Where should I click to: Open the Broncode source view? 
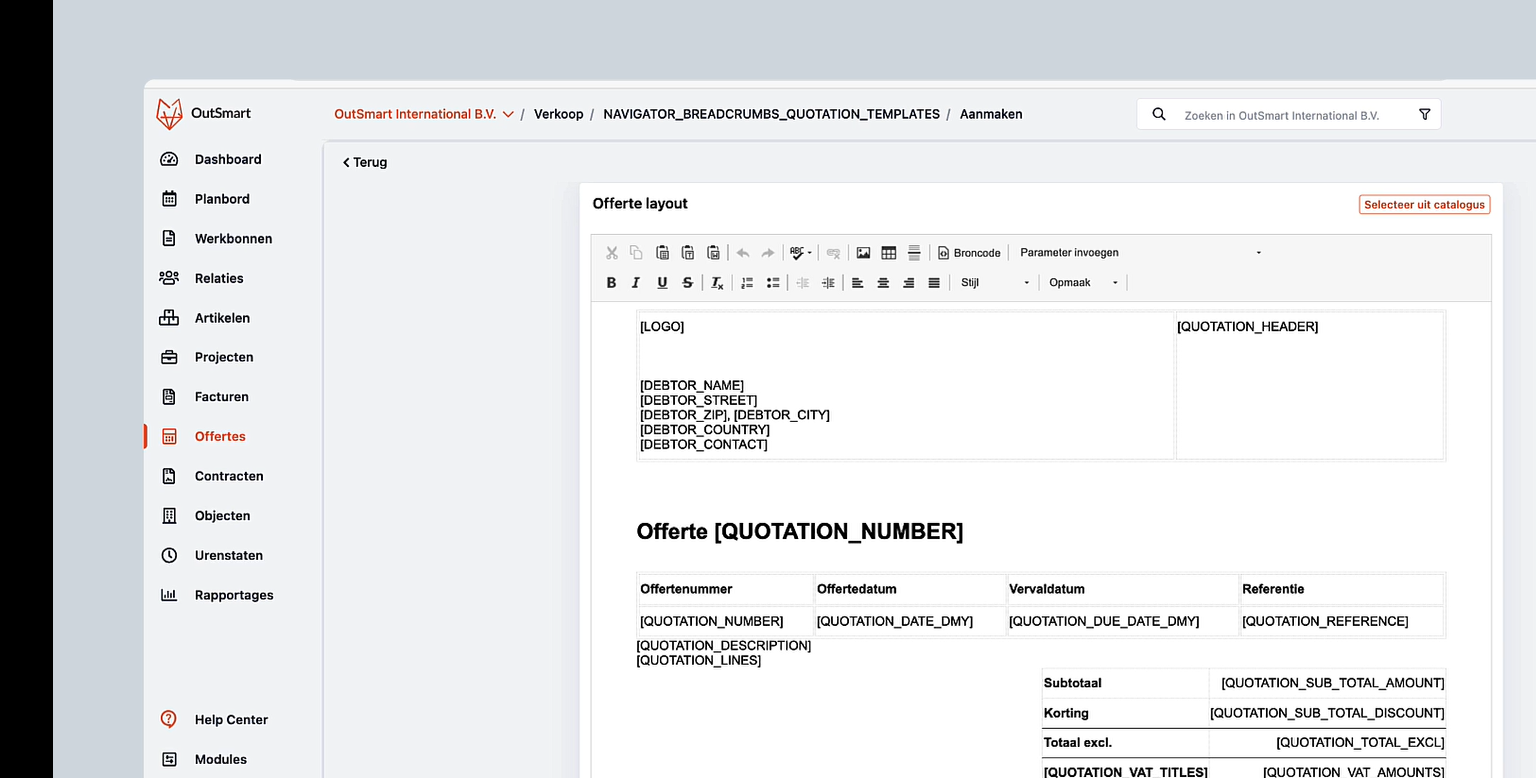point(968,252)
